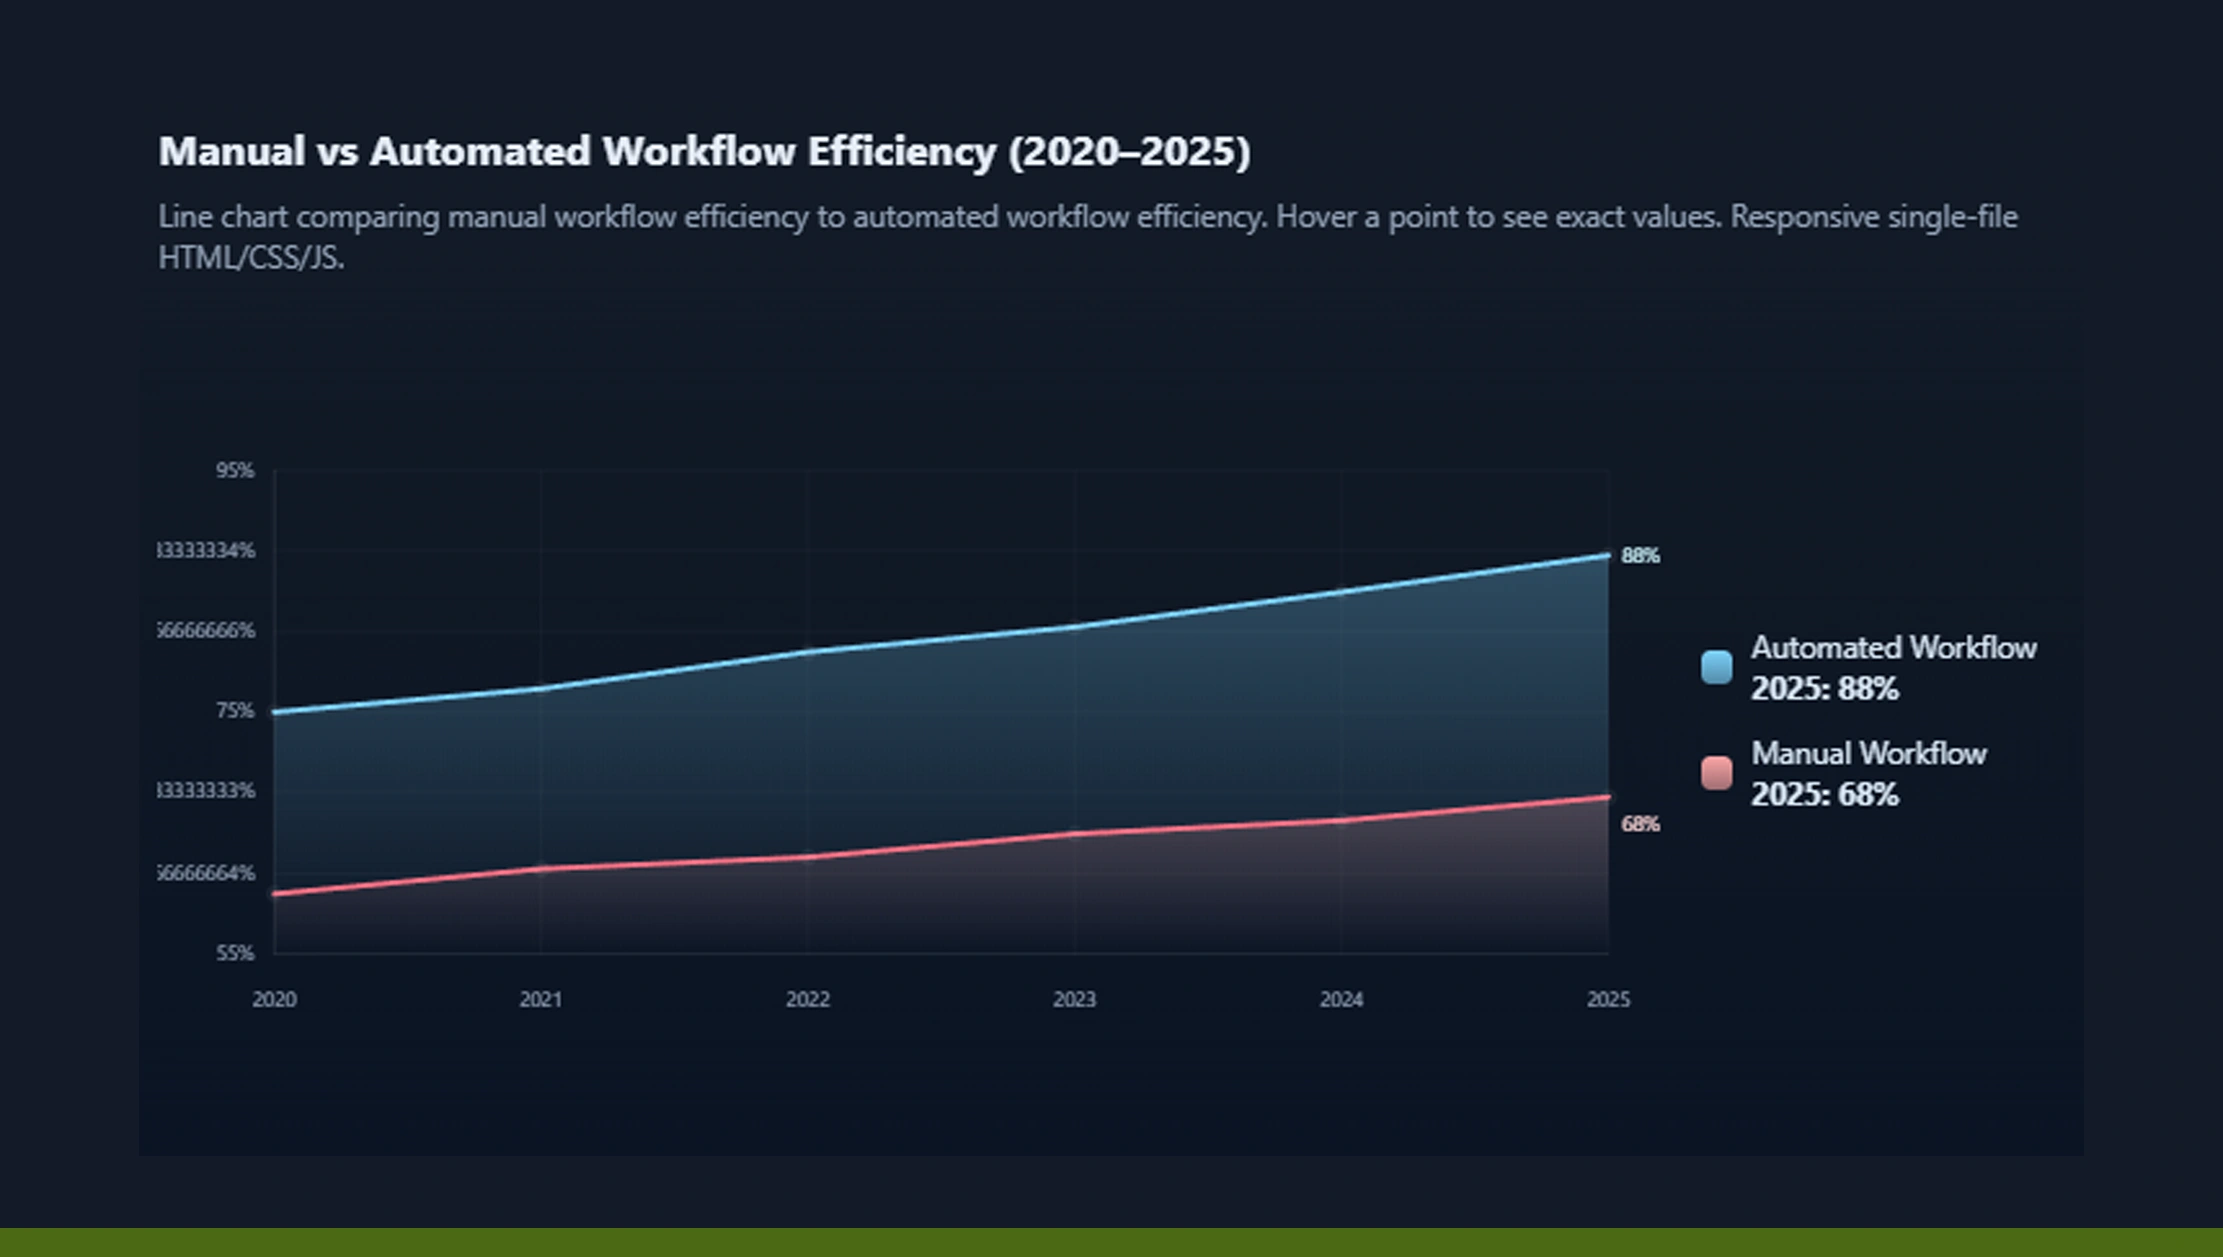Screen dimensions: 2223x1257
Task: Click the chart title heading text
Action: pyautogui.click(x=704, y=152)
